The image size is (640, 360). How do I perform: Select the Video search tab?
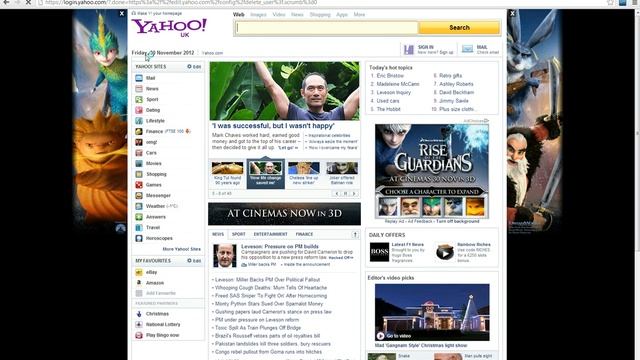click(279, 15)
